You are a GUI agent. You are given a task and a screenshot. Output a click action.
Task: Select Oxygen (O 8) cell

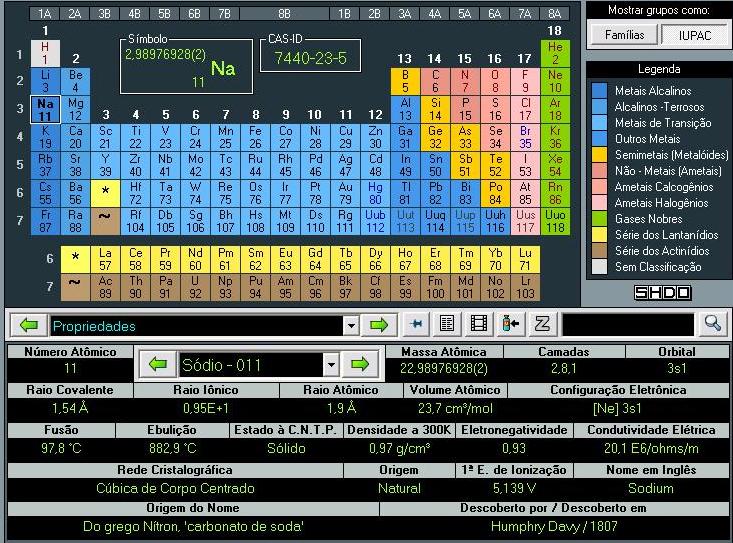point(495,81)
